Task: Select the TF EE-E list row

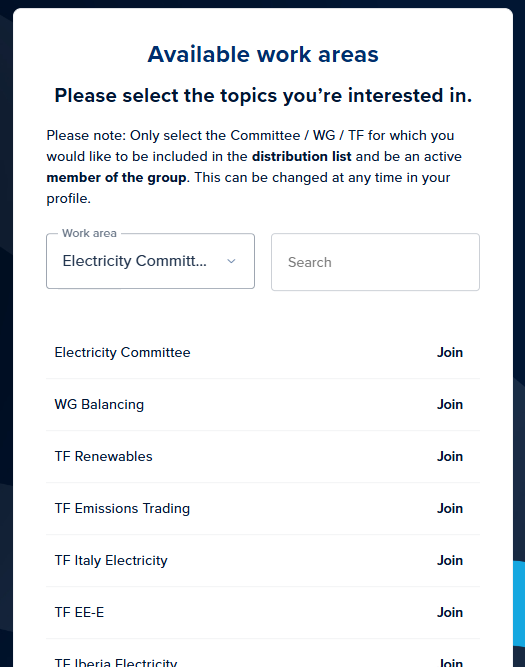Action: tap(263, 612)
